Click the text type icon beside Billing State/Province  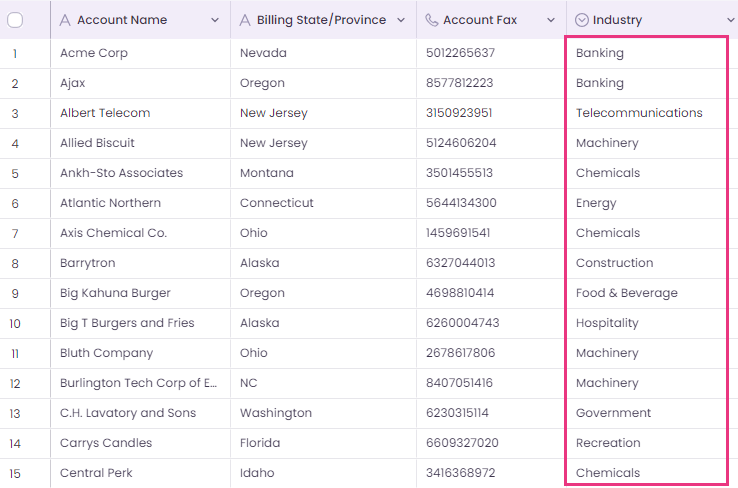point(245,20)
